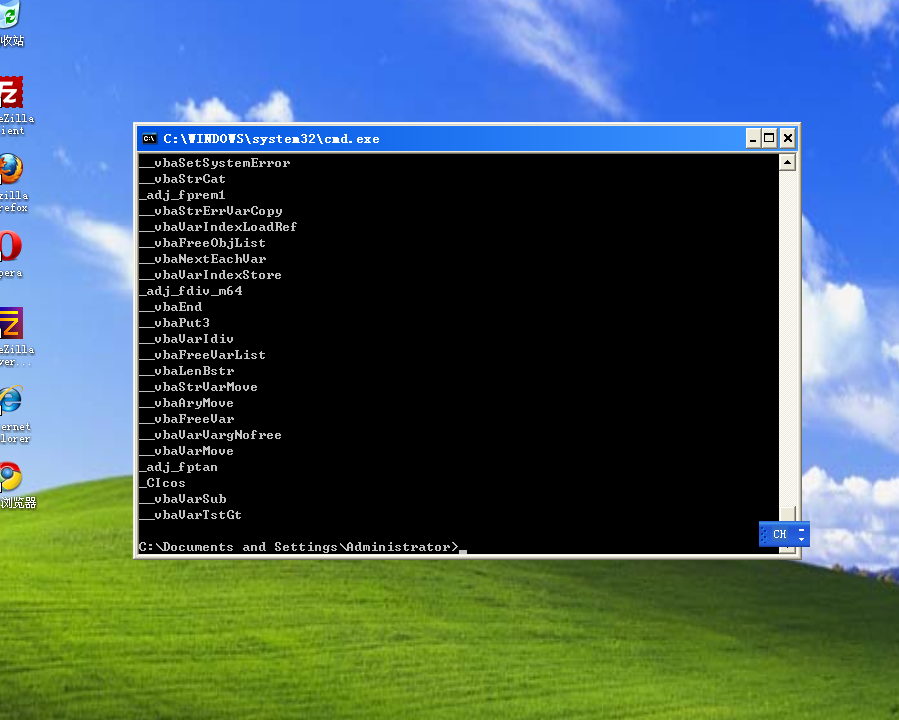The height and width of the screenshot is (720, 899).
Task: Click the __vbaVarVargNofree line
Action: pyautogui.click(x=211, y=436)
